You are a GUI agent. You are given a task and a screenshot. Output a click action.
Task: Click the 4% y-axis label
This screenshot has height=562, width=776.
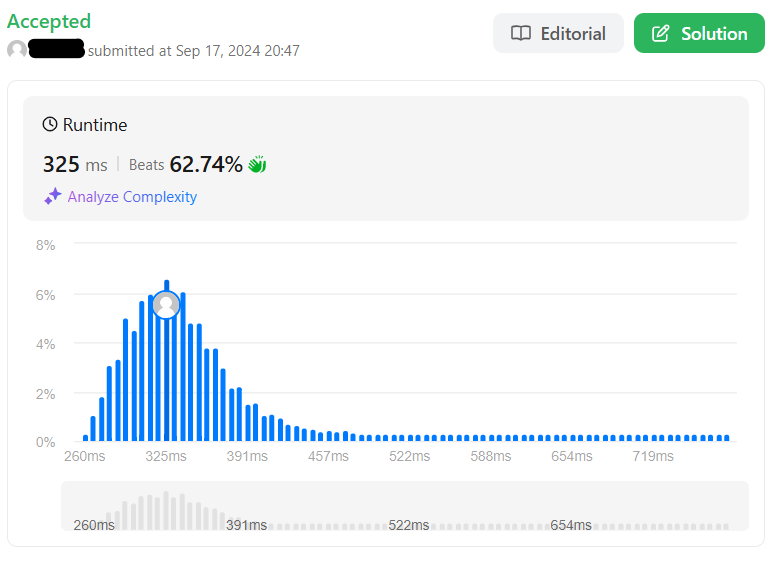46,344
